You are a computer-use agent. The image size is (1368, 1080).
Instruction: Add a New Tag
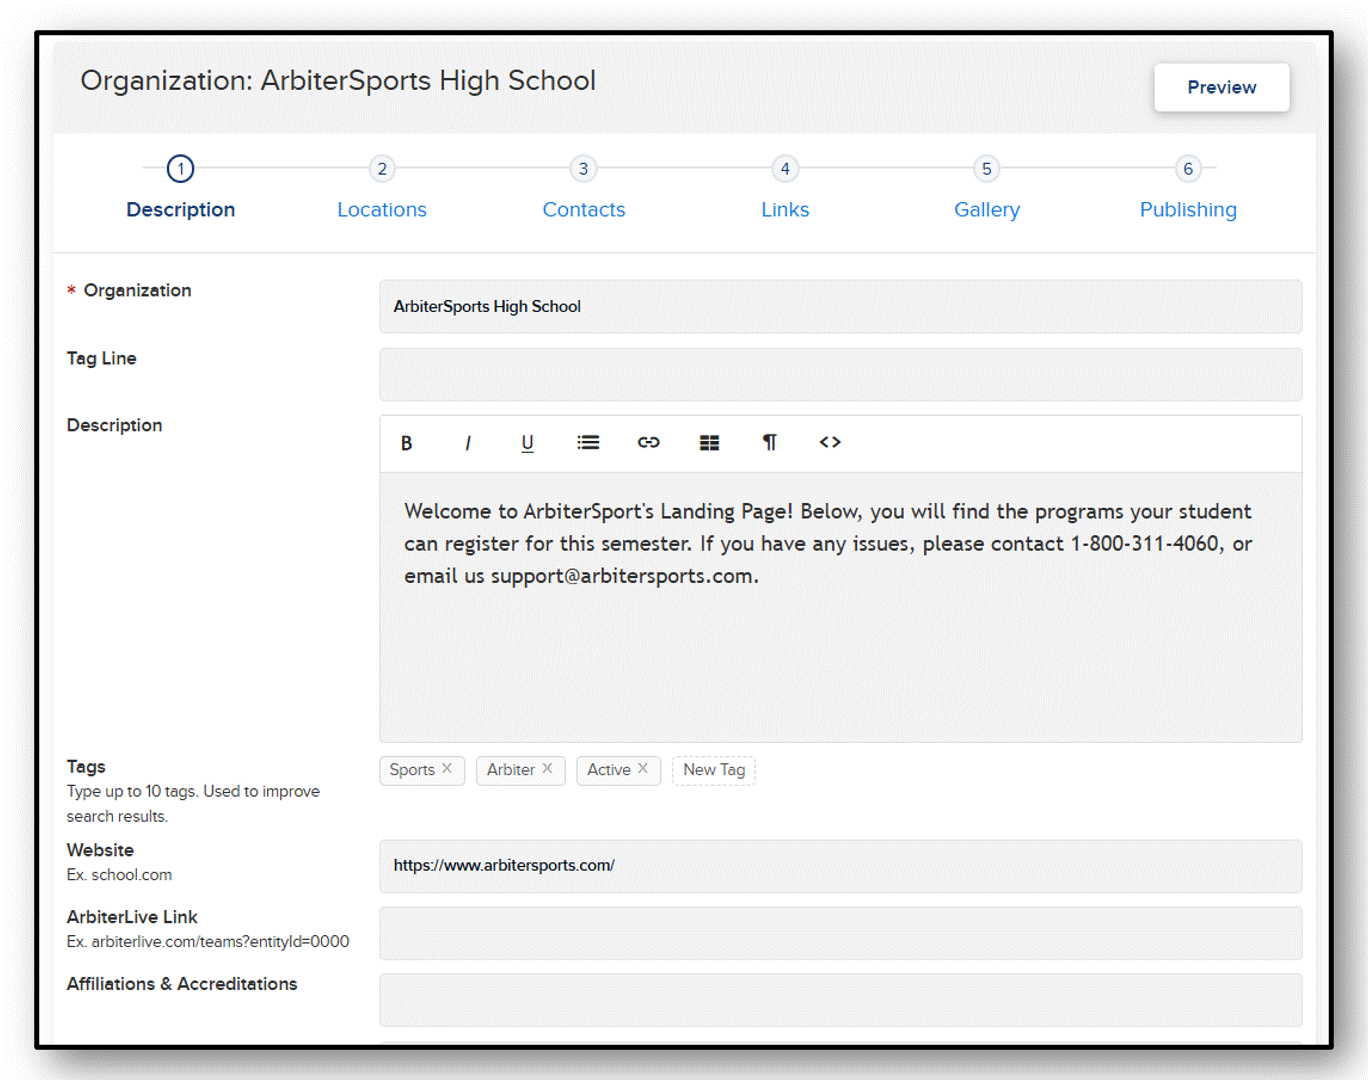(x=714, y=770)
